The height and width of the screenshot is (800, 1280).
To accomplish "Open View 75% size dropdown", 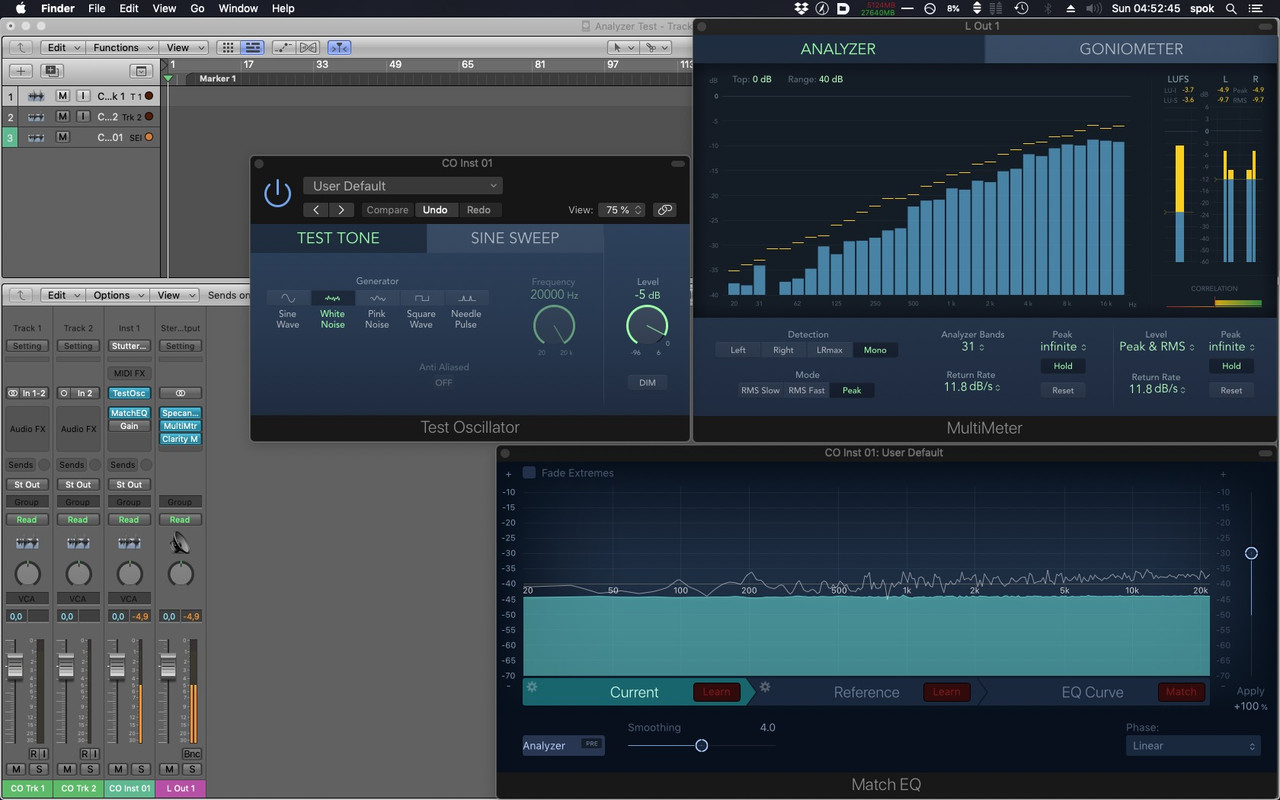I will [x=622, y=210].
